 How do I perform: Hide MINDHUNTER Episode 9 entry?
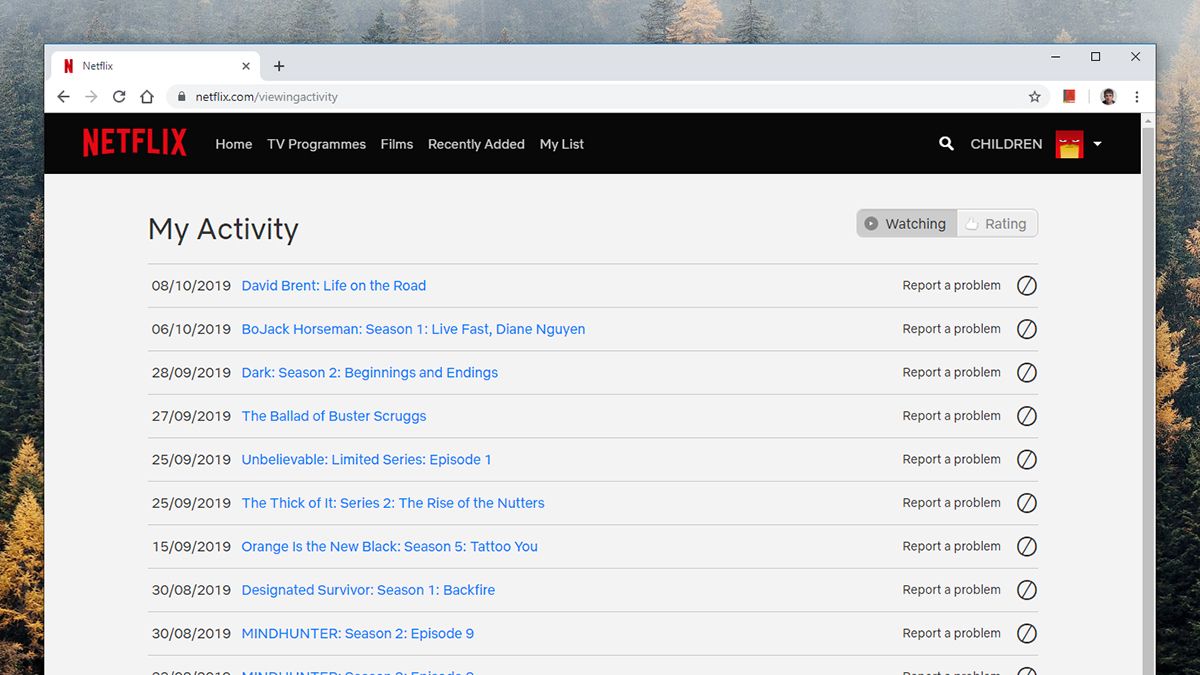click(1027, 634)
